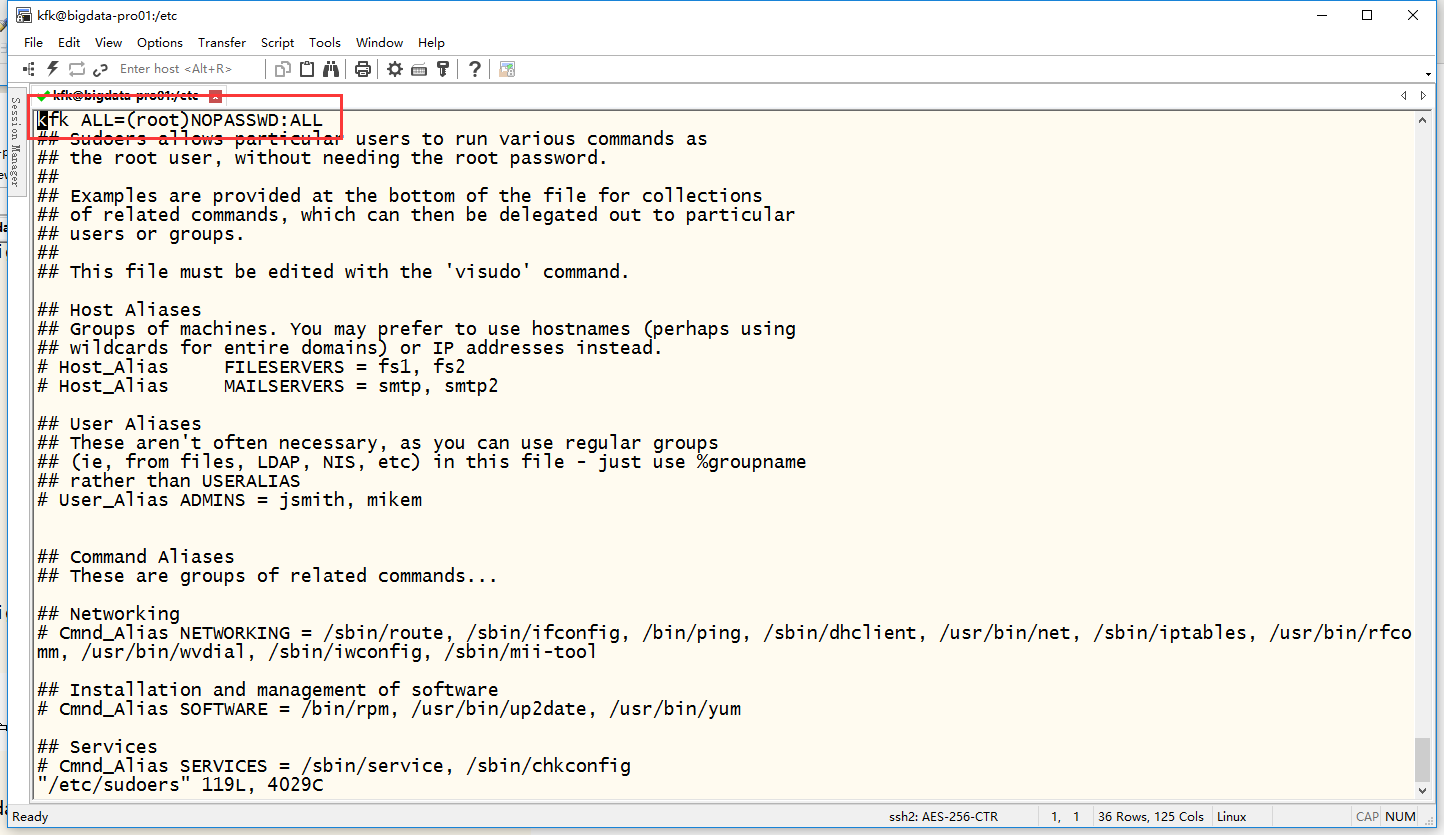Open the View menu
The image size is (1444, 835).
click(108, 42)
